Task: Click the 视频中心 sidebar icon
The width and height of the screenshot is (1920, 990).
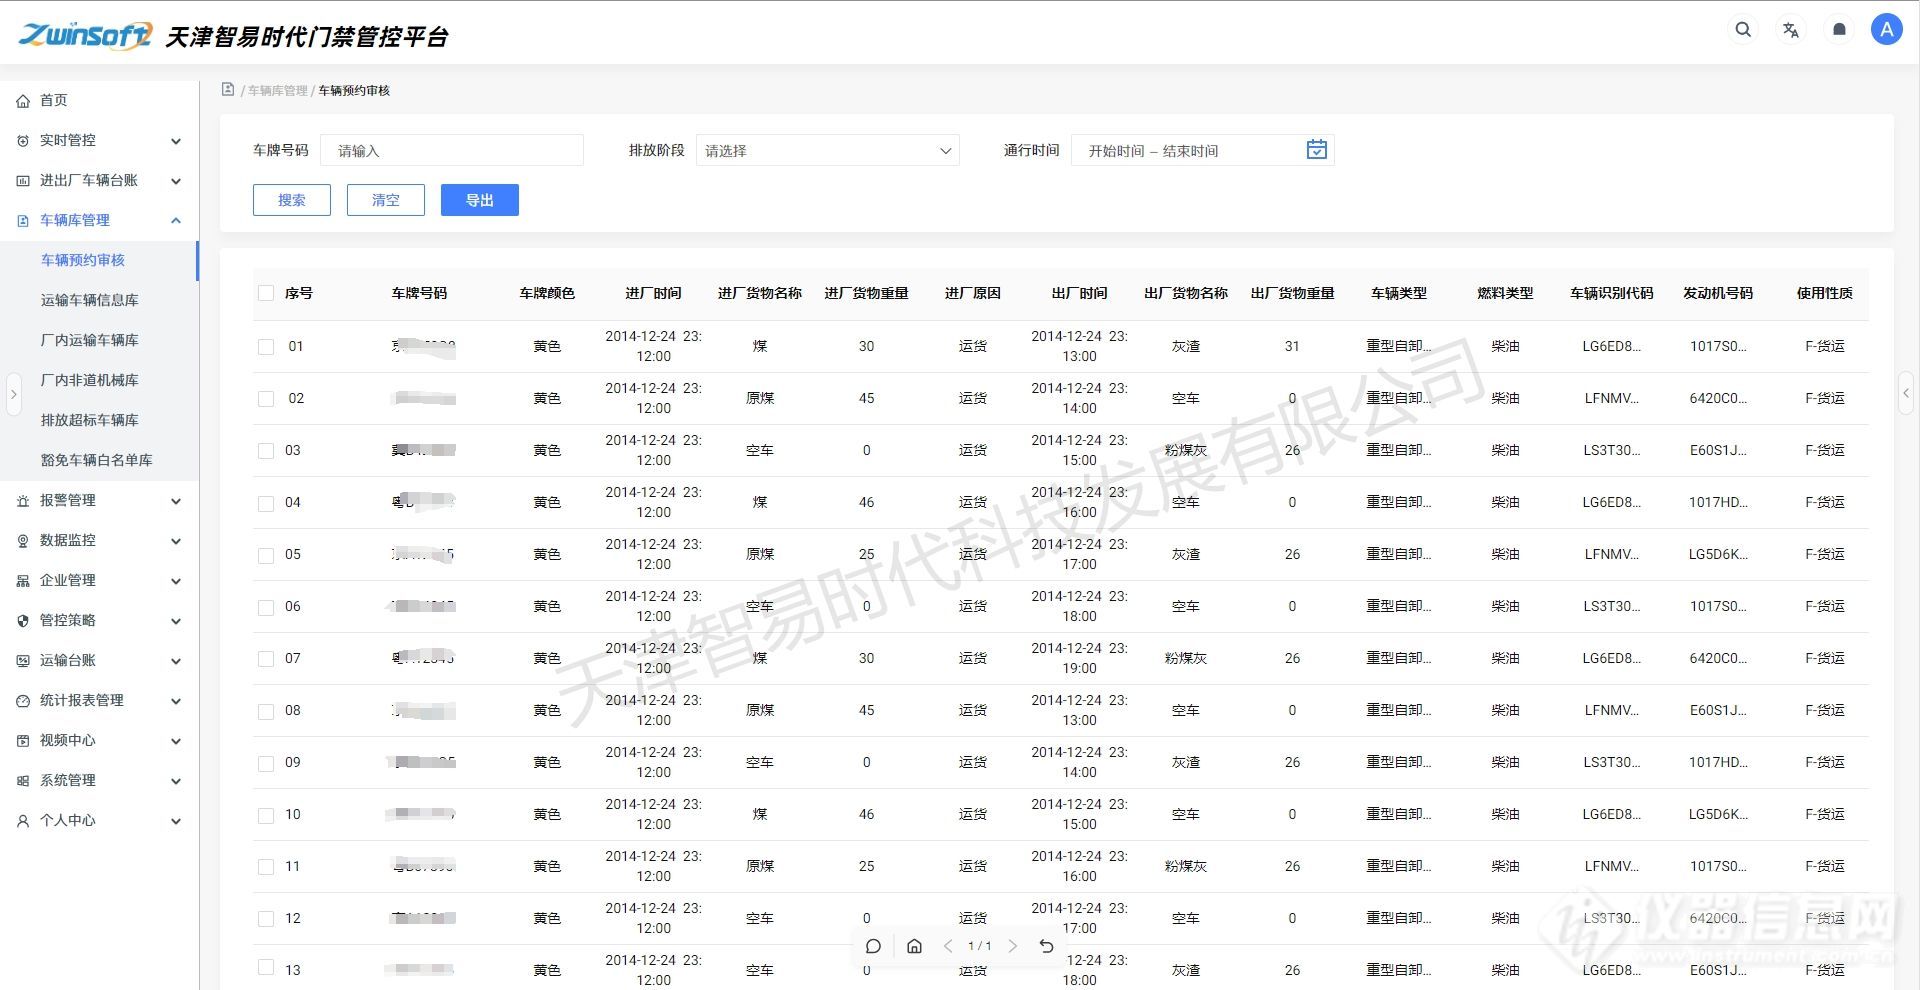Action: [x=23, y=741]
